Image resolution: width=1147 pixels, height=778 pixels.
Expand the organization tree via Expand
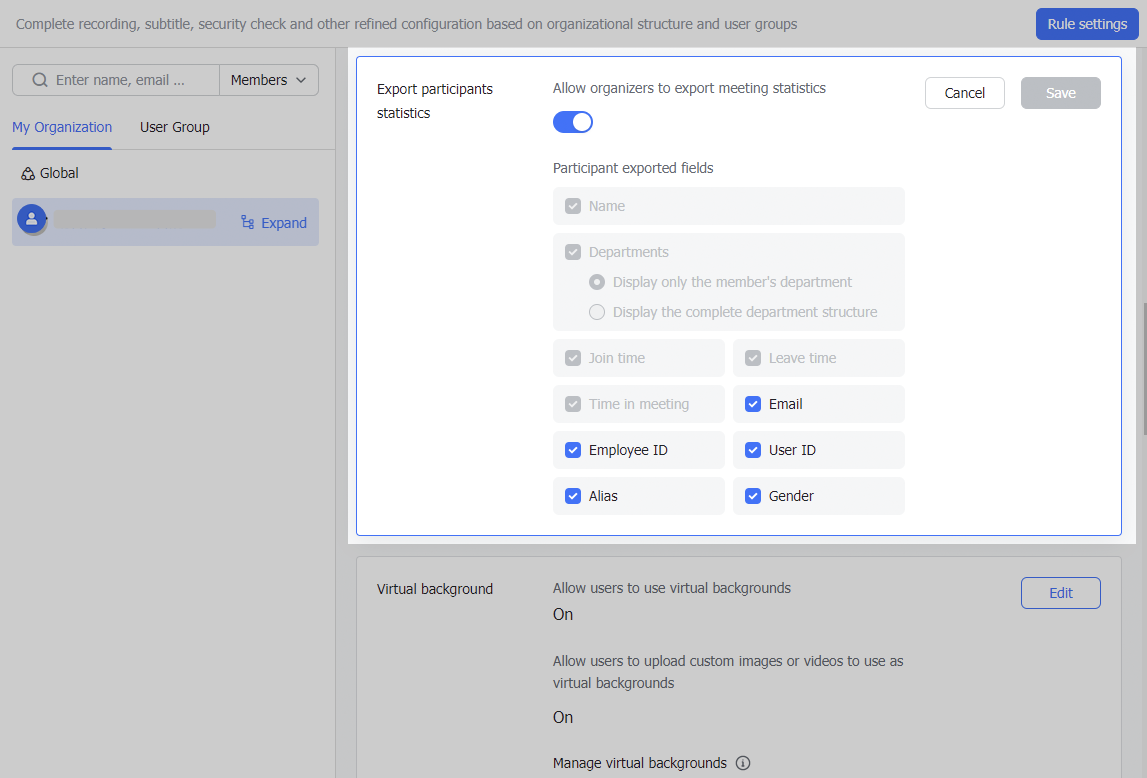(x=274, y=223)
